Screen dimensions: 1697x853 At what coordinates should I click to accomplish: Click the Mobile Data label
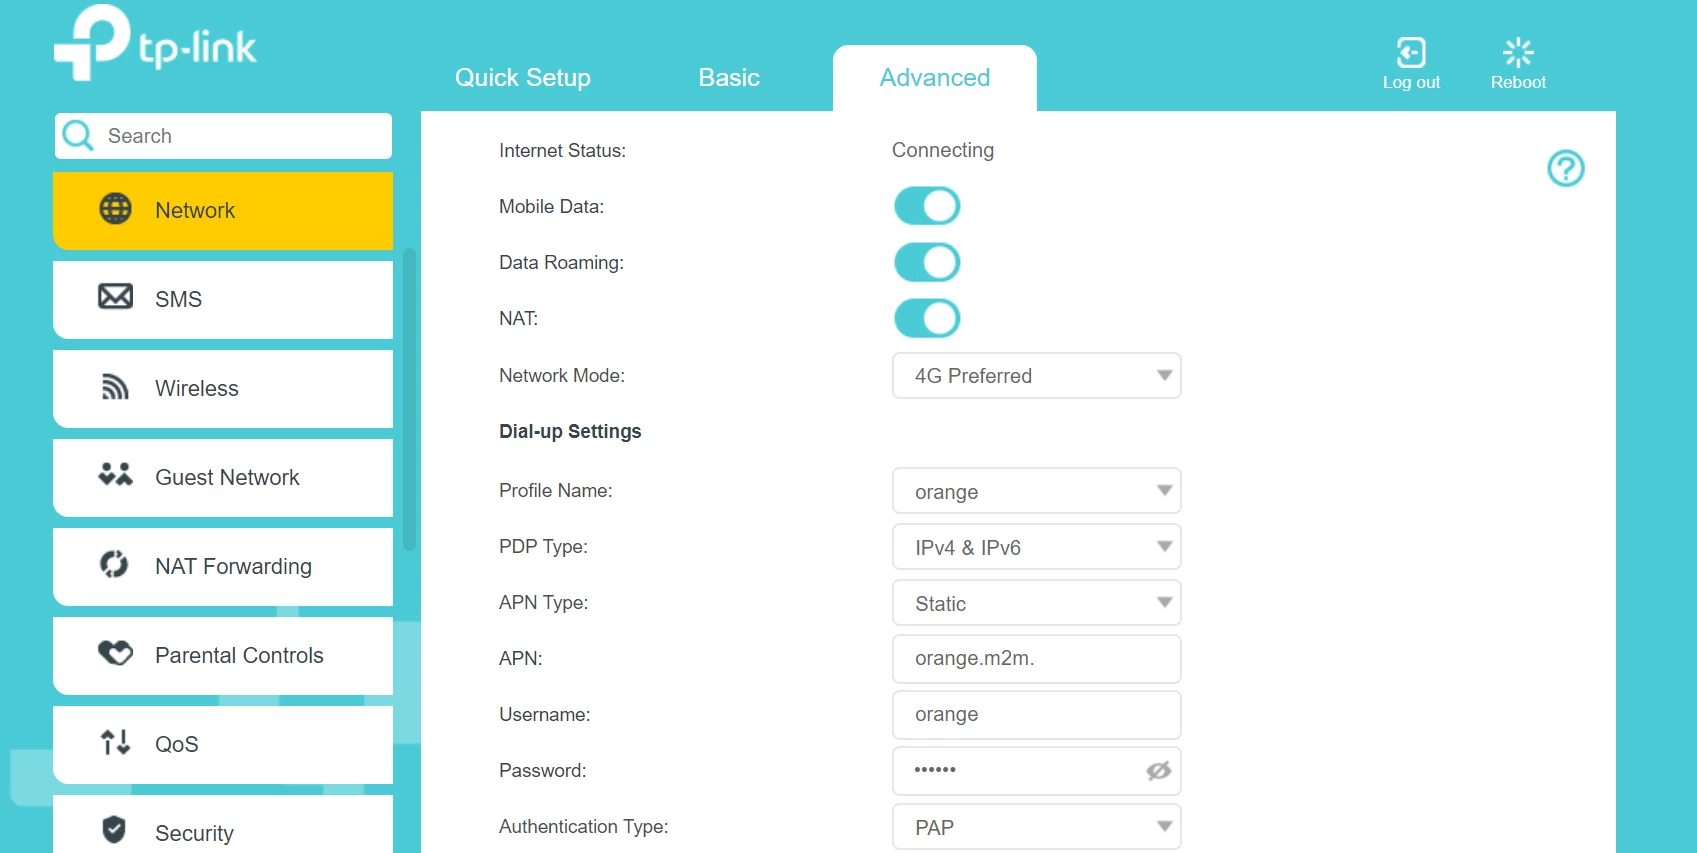coord(551,207)
